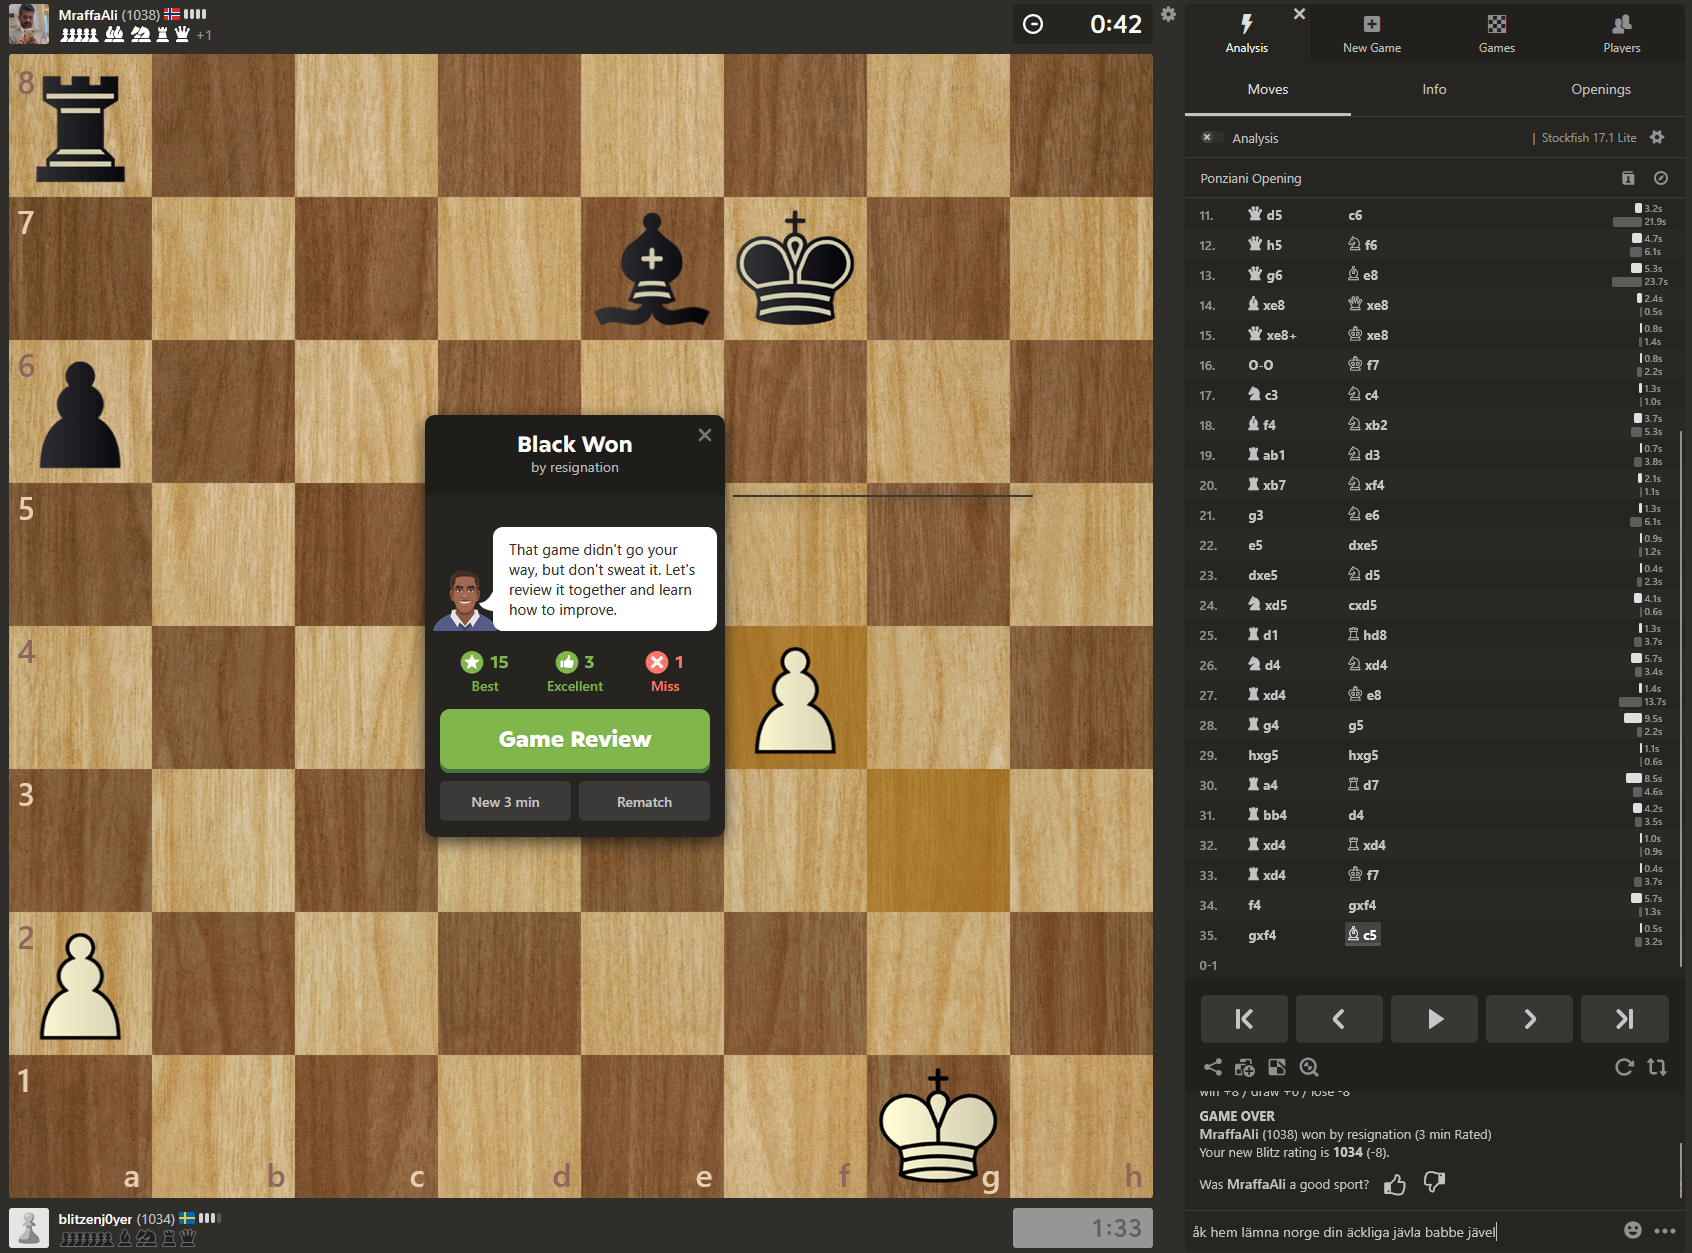Select White's move 34 f4 in list
The height and width of the screenshot is (1253, 1692).
tap(1255, 905)
